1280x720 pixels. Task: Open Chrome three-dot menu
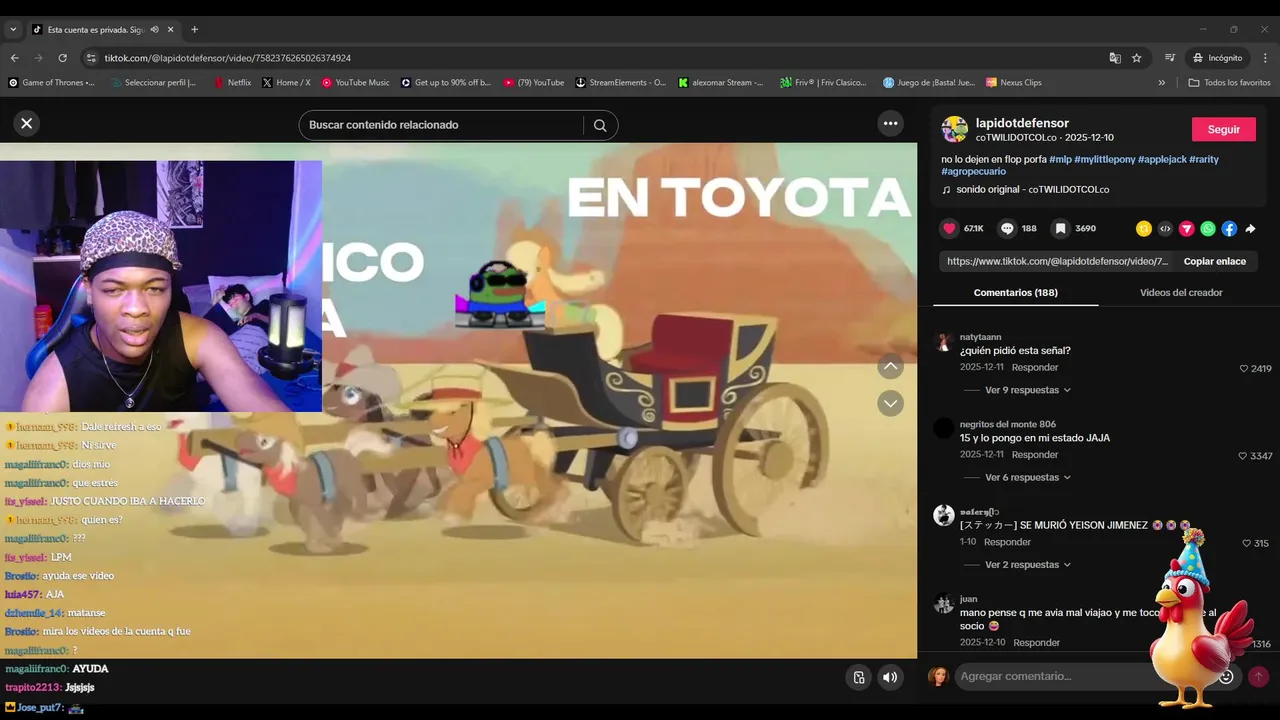click(1265, 58)
